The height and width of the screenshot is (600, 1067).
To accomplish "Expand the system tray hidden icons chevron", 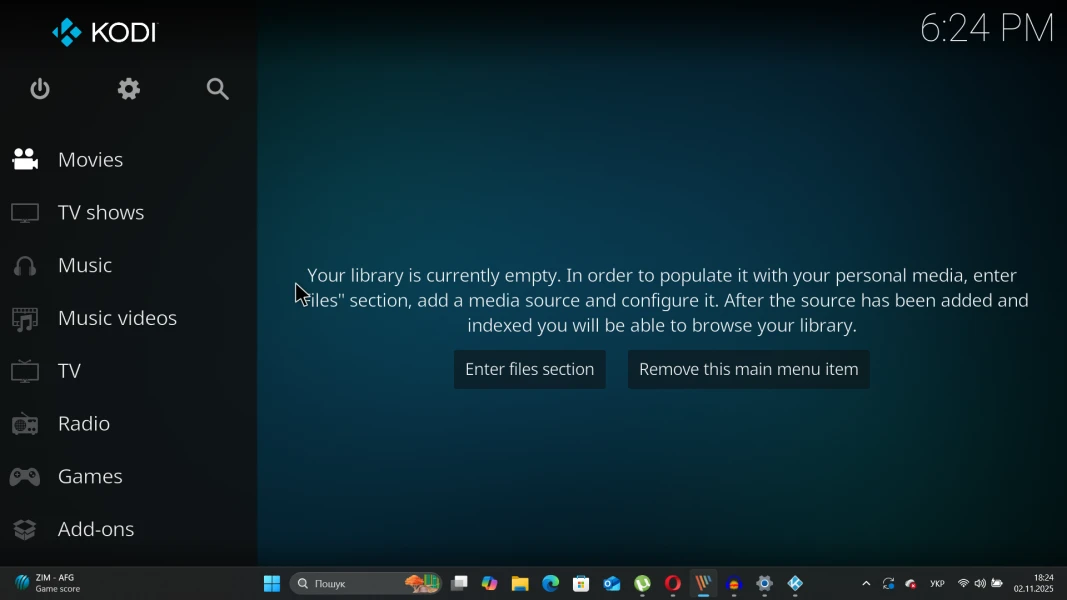I will coord(866,584).
